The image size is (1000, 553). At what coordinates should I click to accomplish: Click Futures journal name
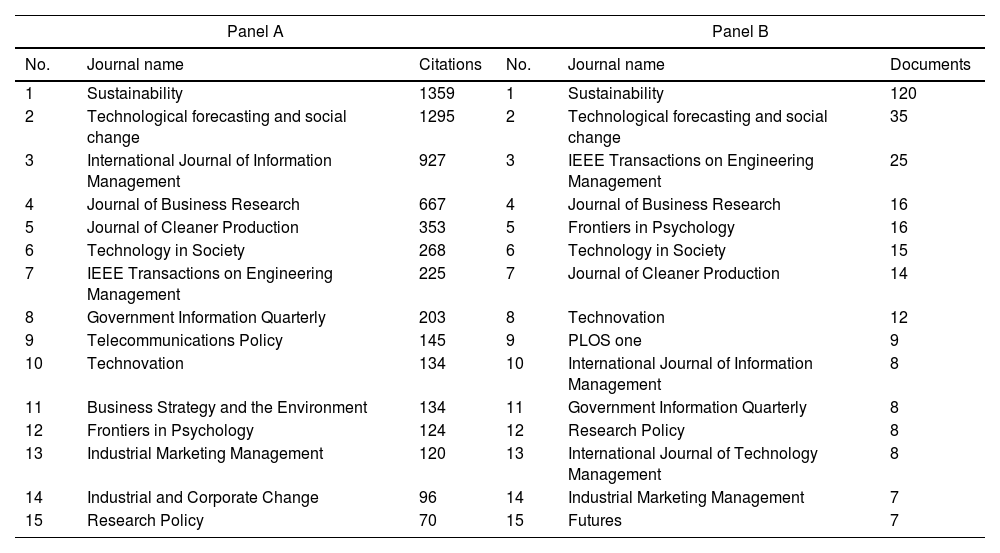coord(594,521)
